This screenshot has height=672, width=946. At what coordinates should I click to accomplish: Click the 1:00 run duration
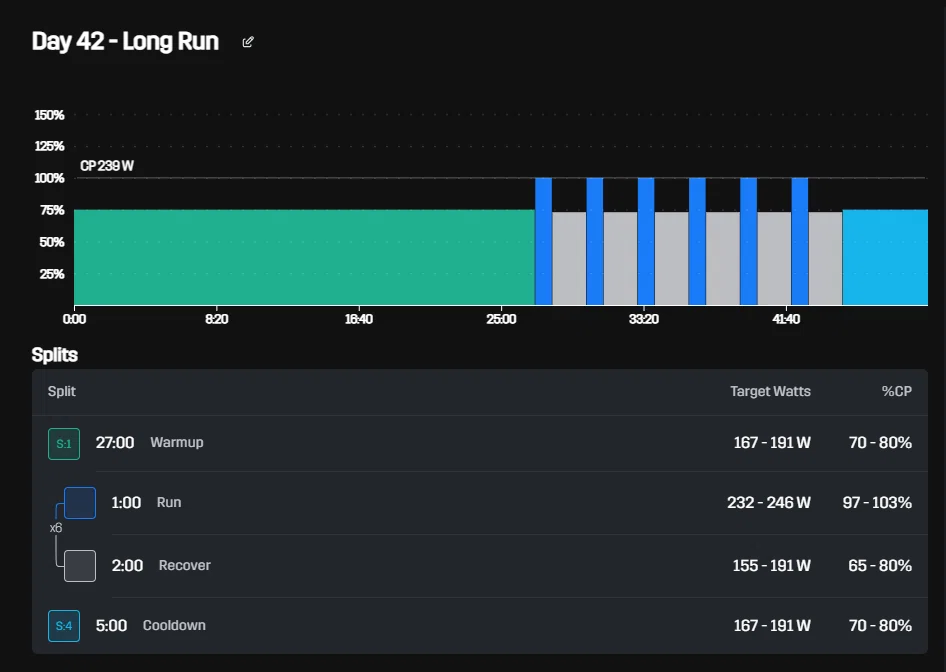[126, 502]
